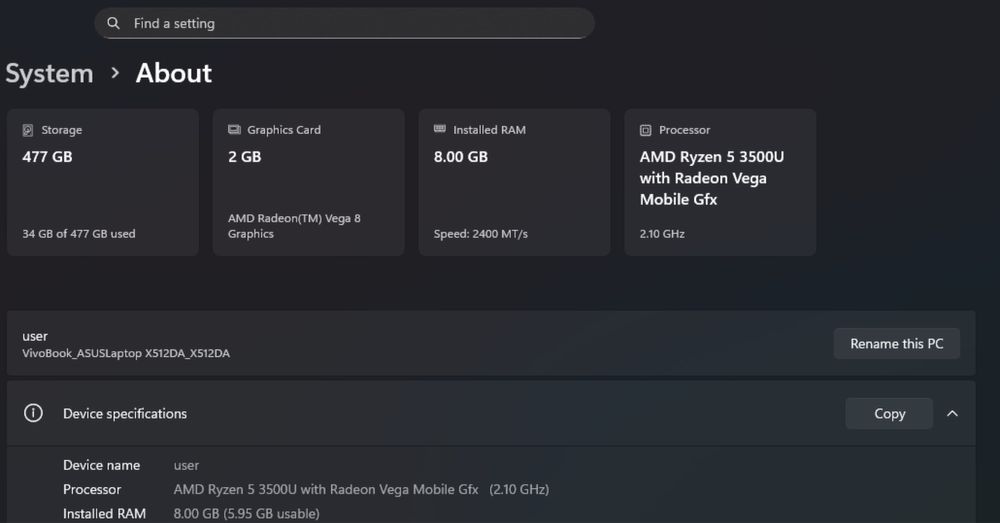Click the Installed RAM memory icon
Image resolution: width=1000 pixels, height=523 pixels.
tap(440, 130)
